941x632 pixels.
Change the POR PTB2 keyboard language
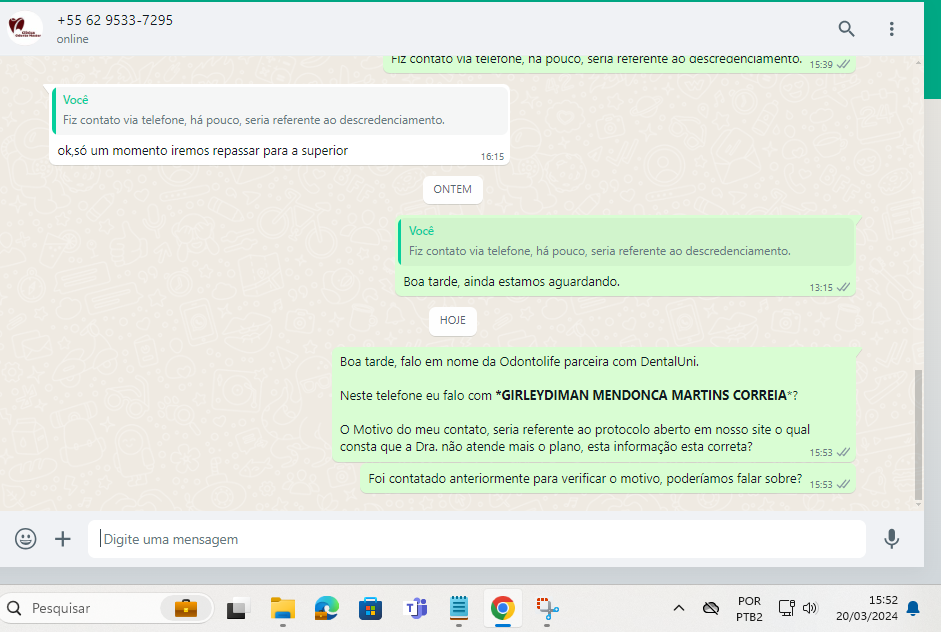click(x=749, y=609)
